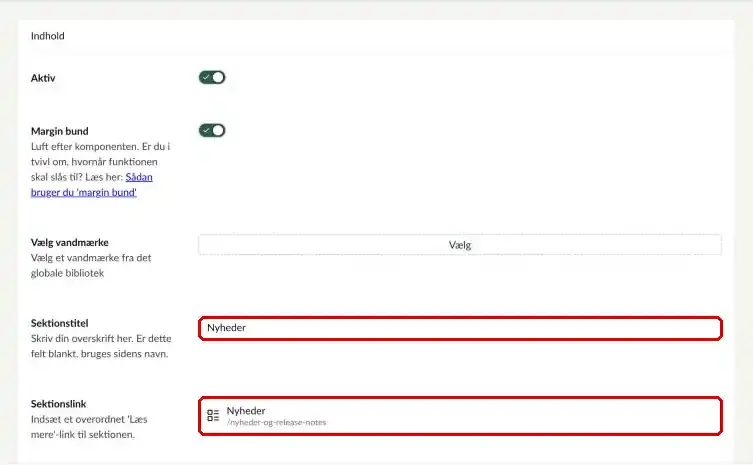Toggle the Aktiv switch
This screenshot has height=465, width=753.
pos(212,77)
